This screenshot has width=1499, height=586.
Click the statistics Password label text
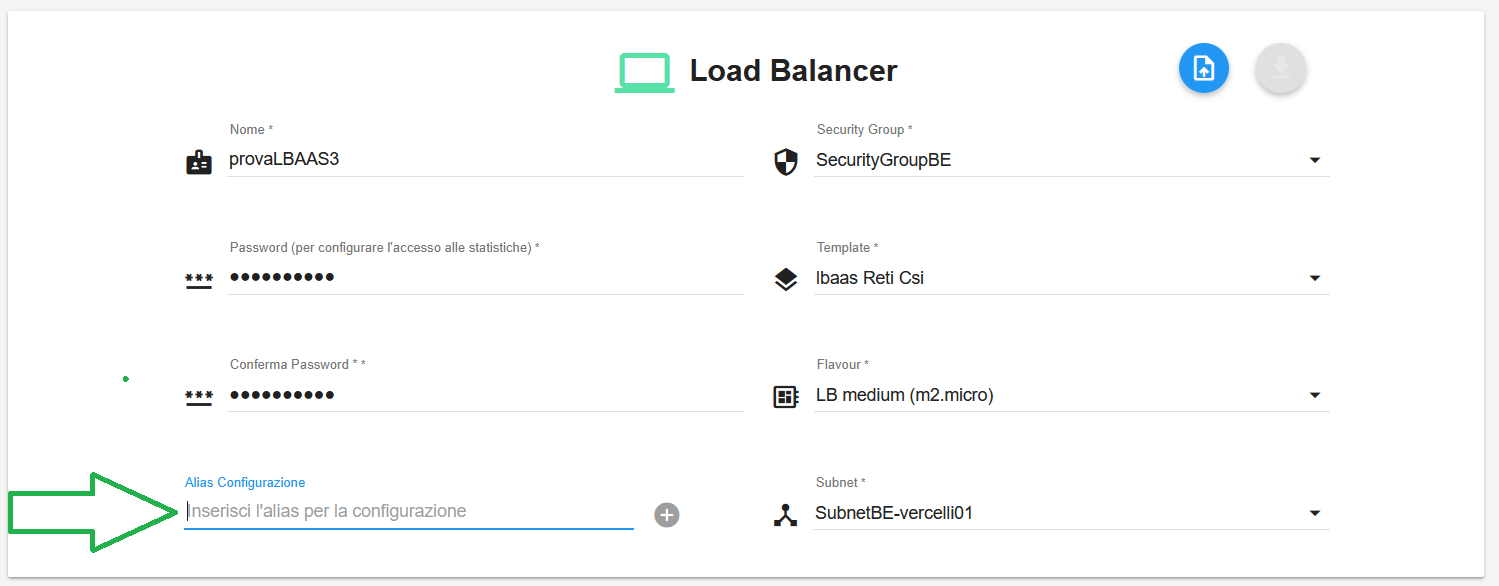[x=384, y=248]
